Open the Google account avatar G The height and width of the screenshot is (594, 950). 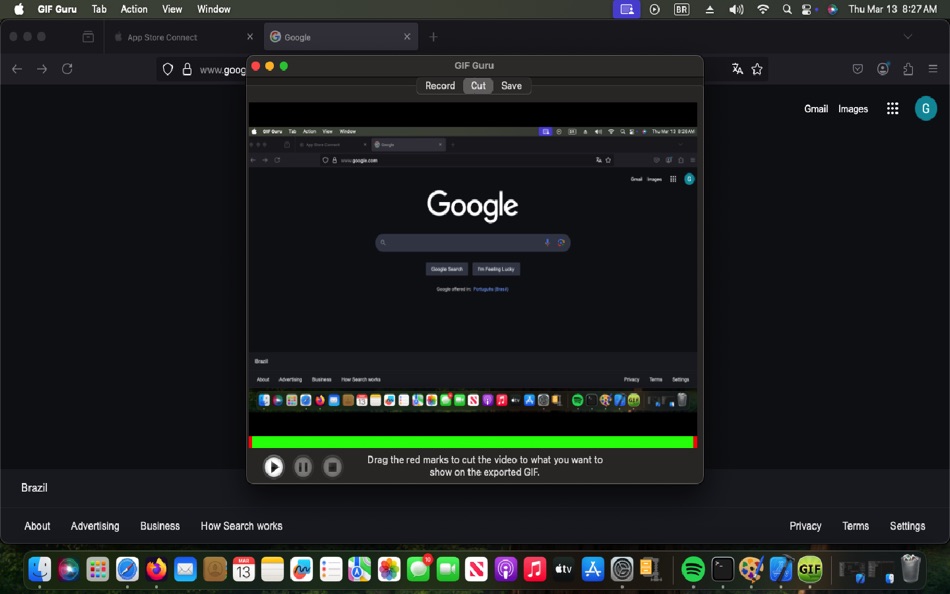tap(925, 109)
